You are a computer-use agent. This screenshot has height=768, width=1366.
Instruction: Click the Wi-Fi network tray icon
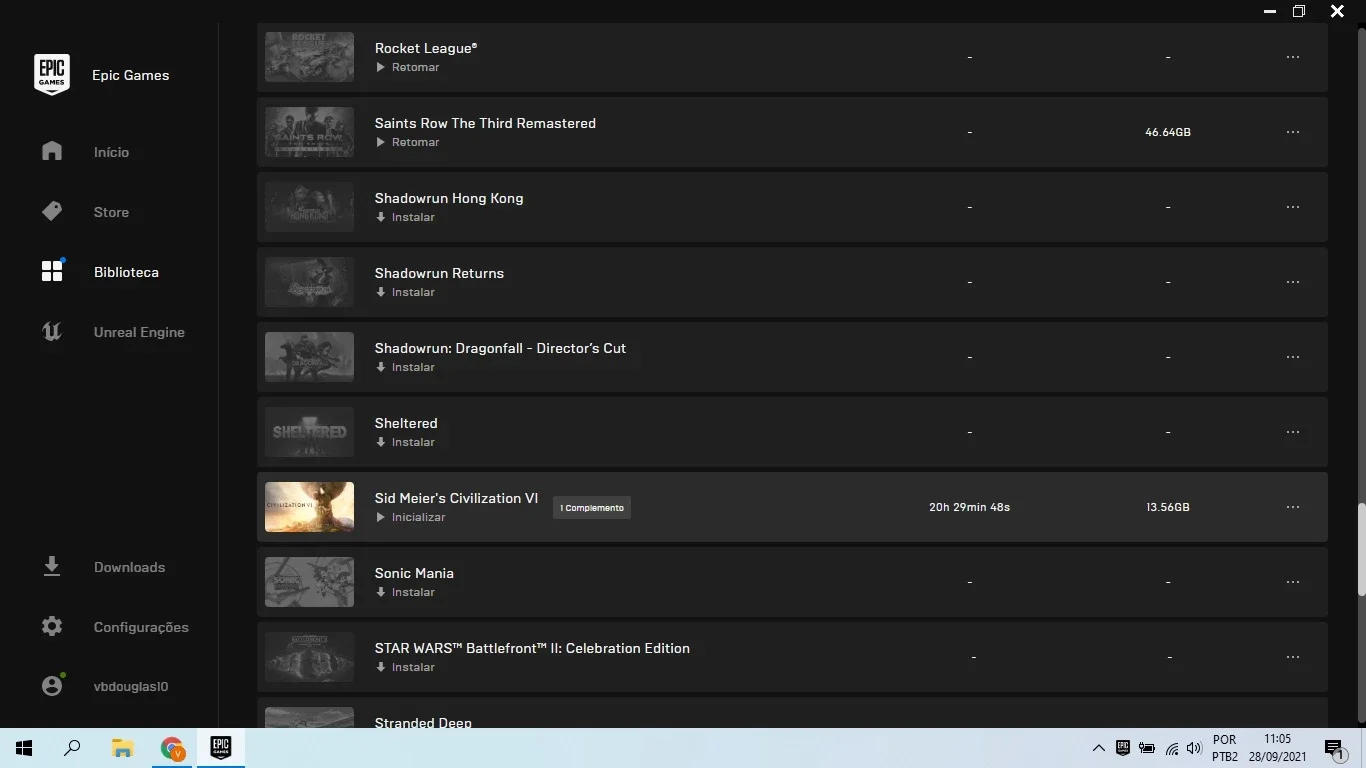click(1171, 748)
